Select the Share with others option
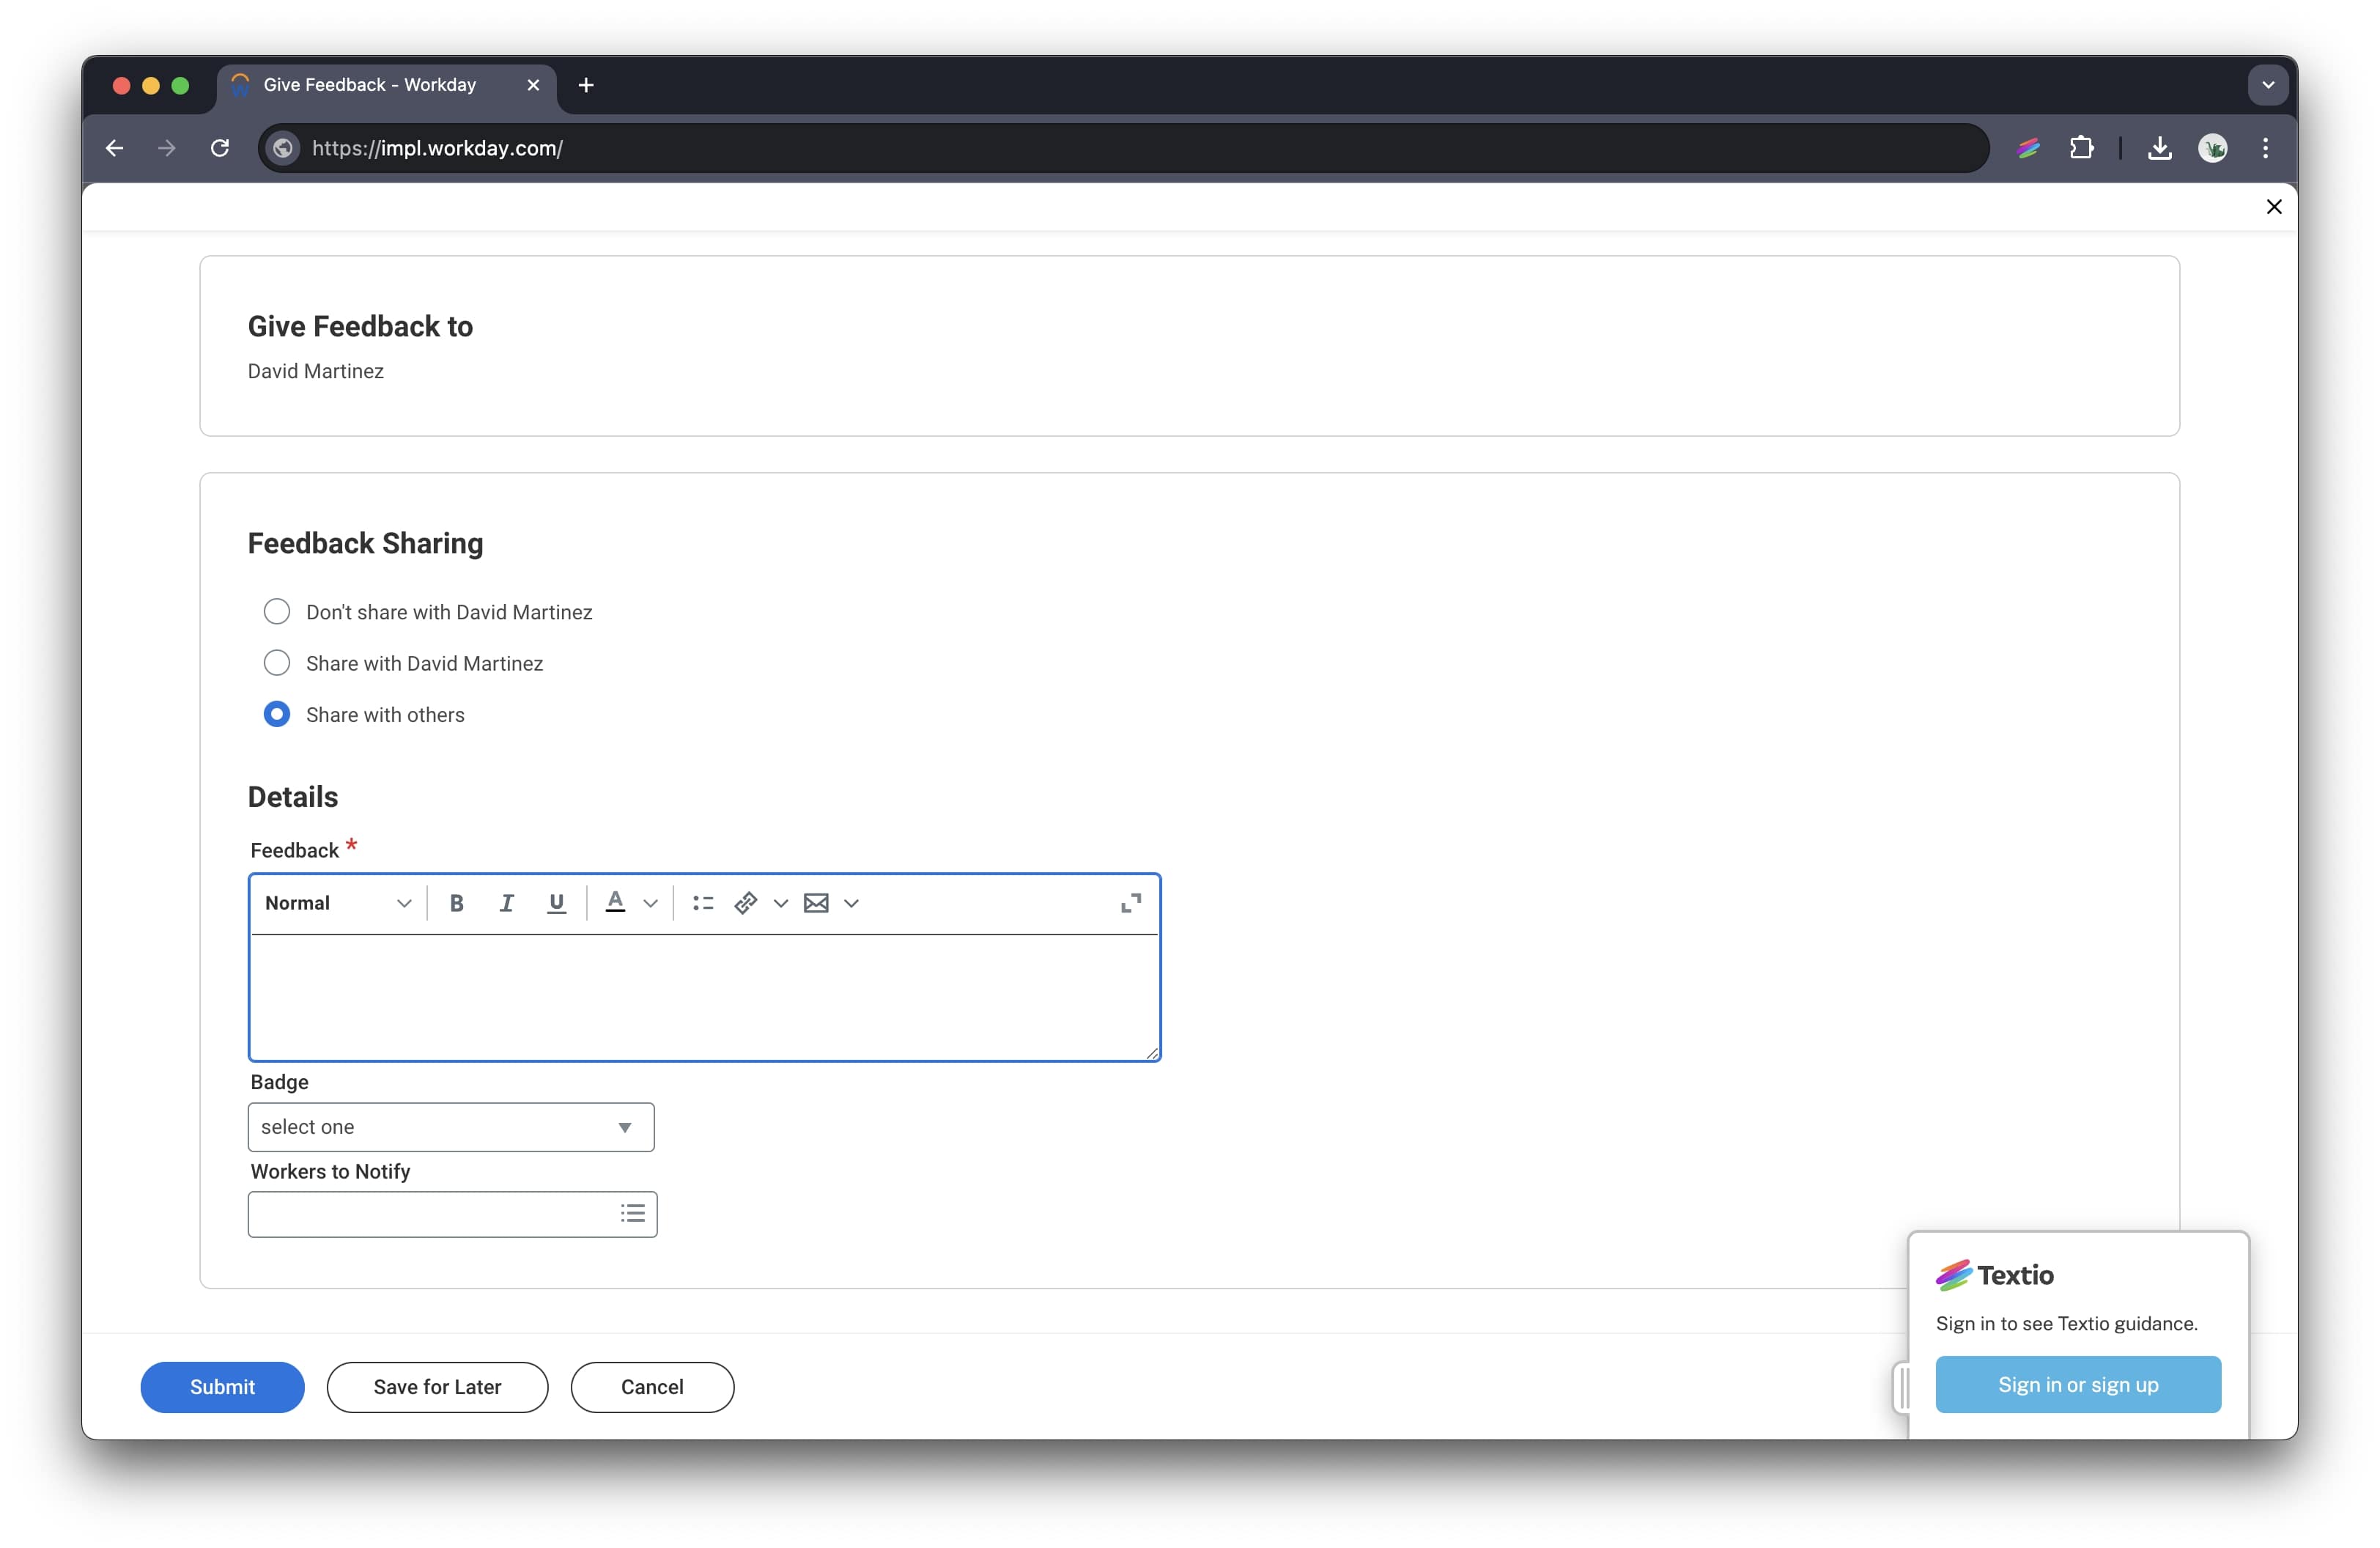The width and height of the screenshot is (2380, 1548). [x=277, y=714]
